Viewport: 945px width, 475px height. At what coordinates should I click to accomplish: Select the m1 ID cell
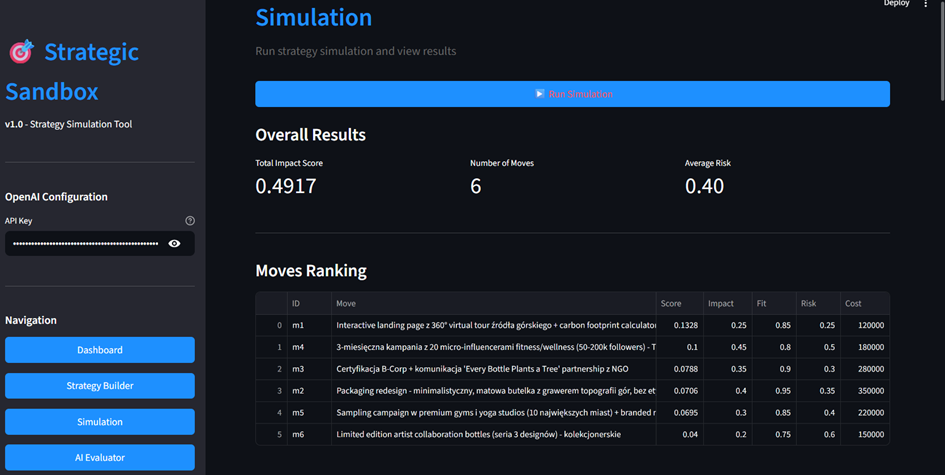pos(309,326)
